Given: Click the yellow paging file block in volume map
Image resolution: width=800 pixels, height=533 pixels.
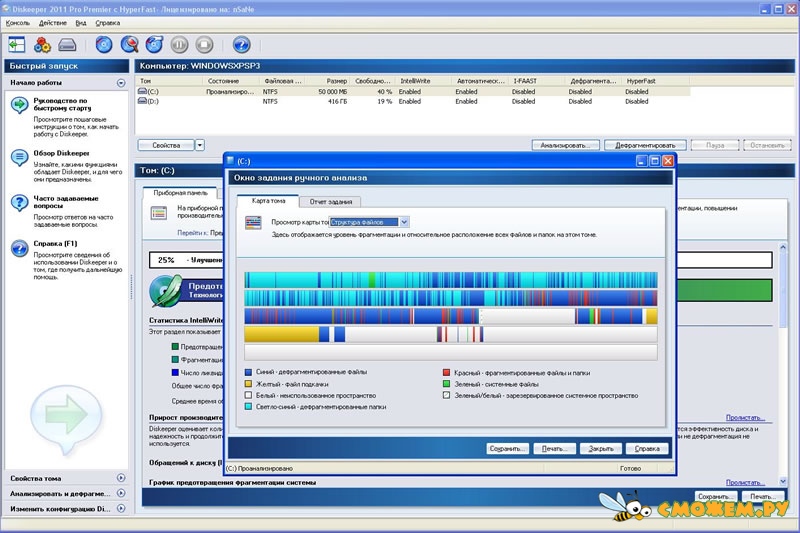Looking at the screenshot, I should click(x=282, y=334).
